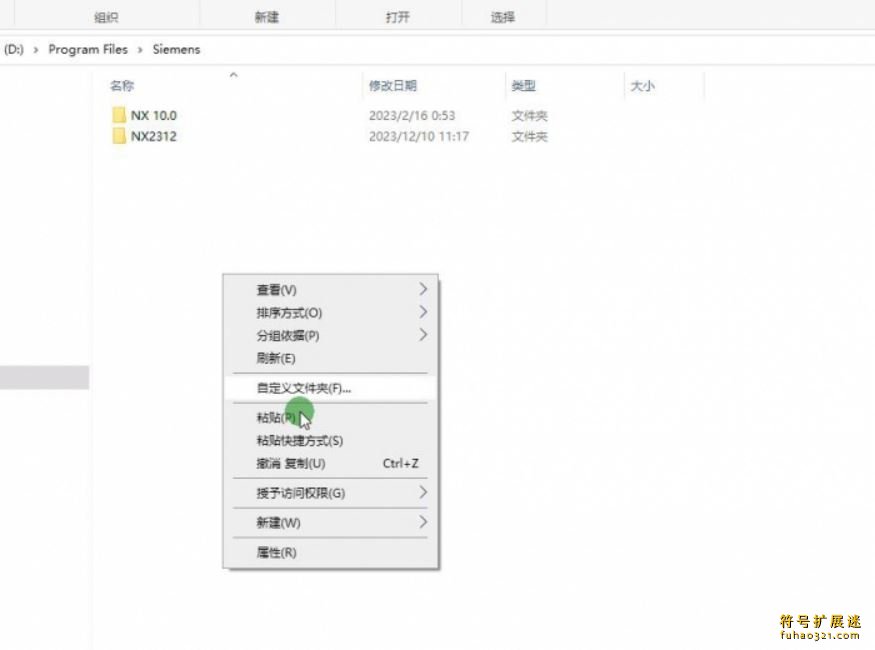Click the 类型 column header
The width and height of the screenshot is (875, 650).
tap(524, 87)
